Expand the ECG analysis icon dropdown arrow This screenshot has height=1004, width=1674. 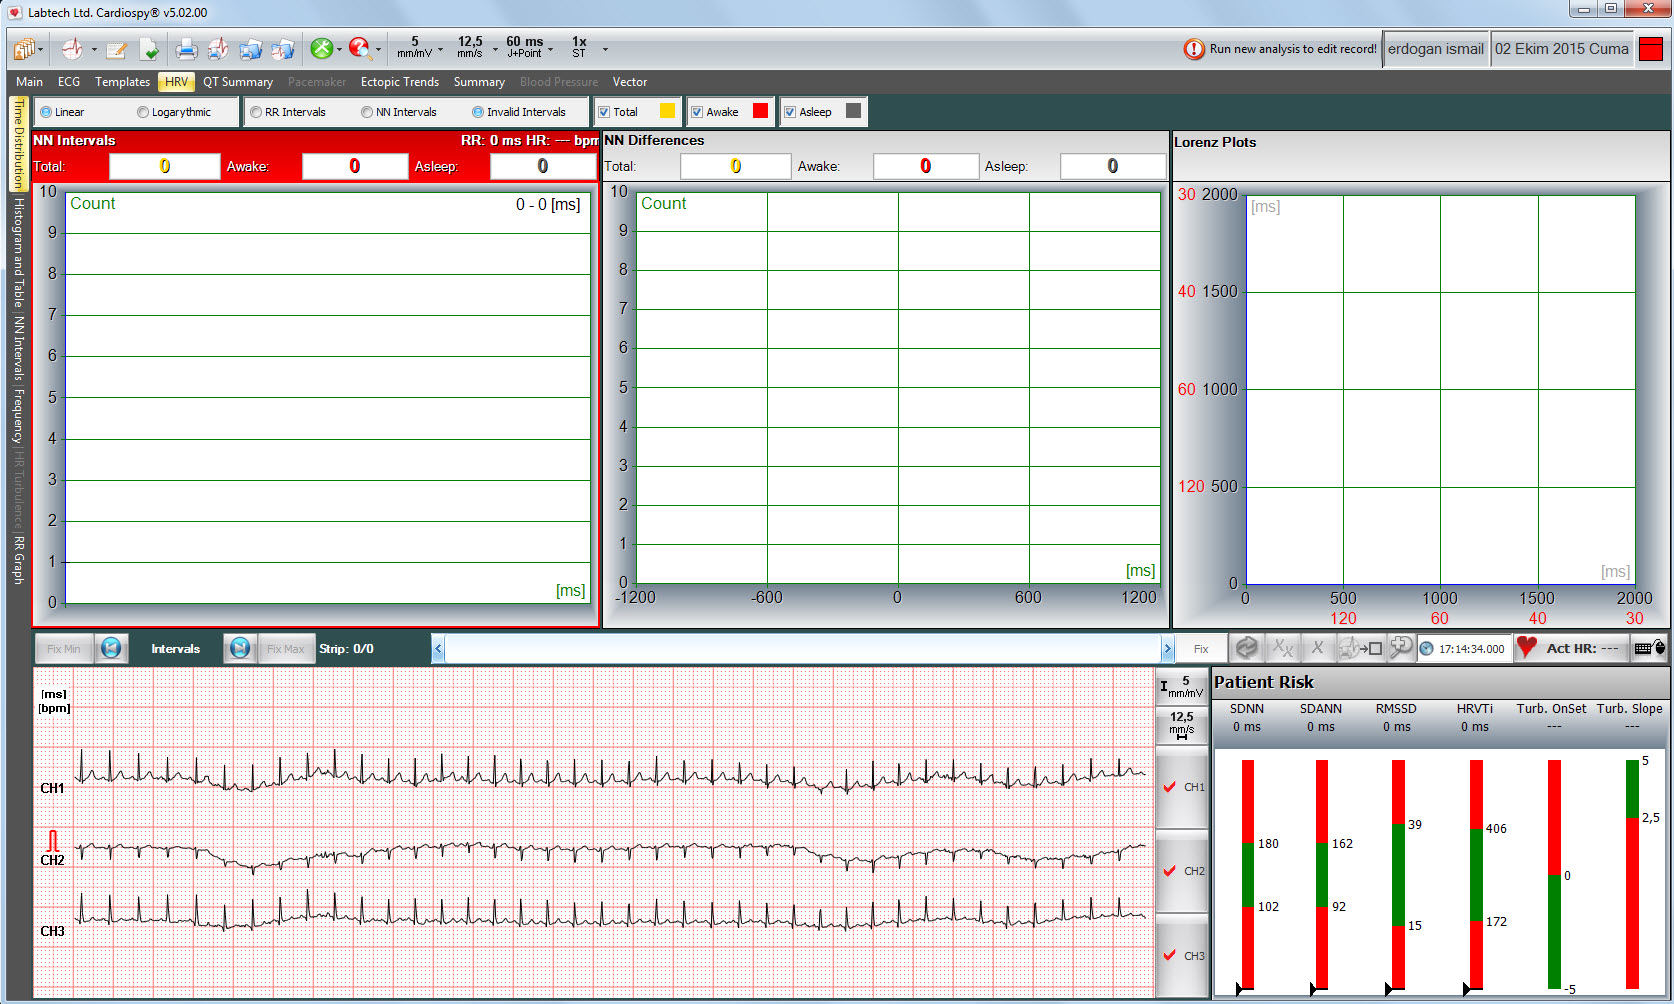(94, 49)
